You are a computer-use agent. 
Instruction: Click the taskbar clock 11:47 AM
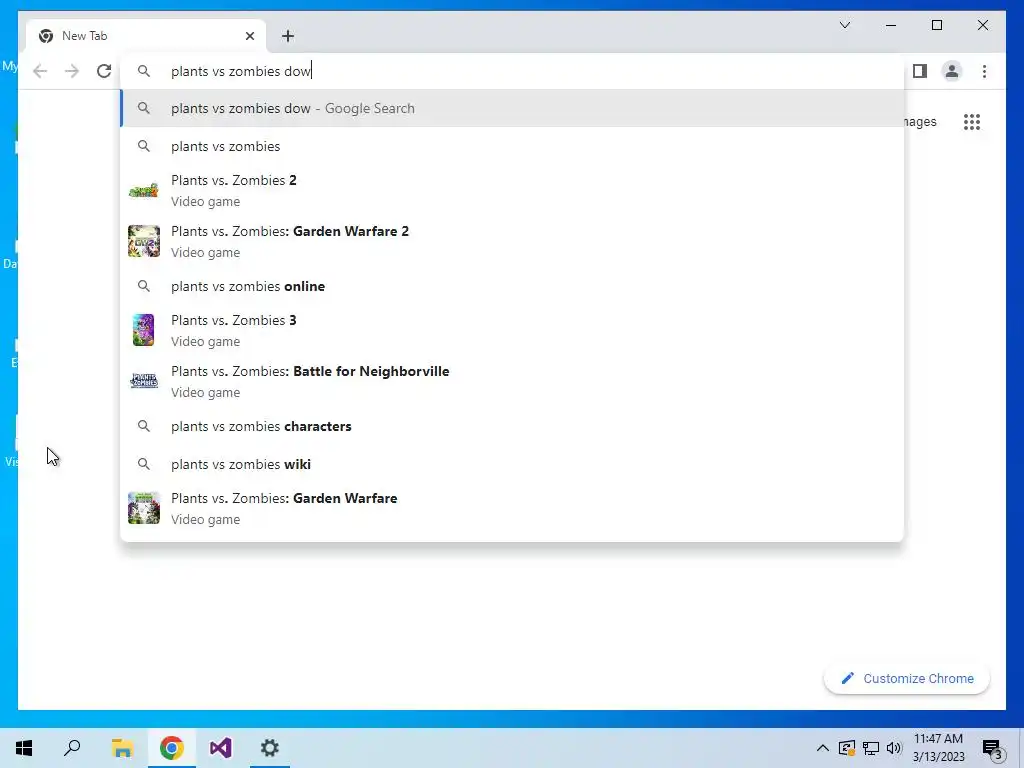click(938, 739)
